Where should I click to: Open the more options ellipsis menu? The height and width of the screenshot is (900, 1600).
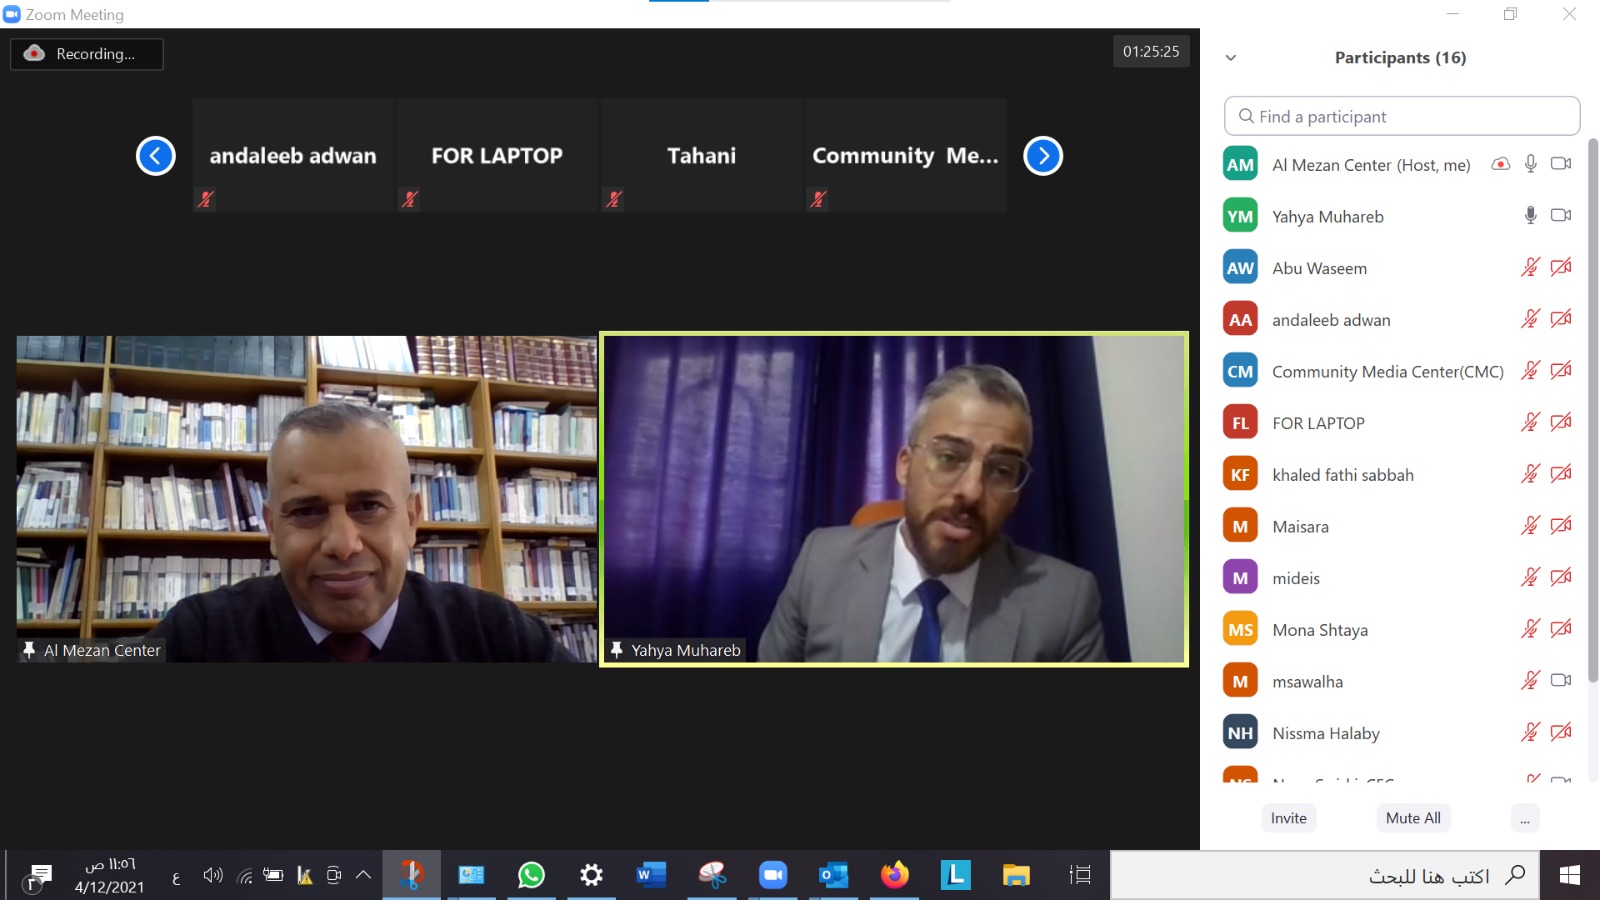coord(1524,818)
